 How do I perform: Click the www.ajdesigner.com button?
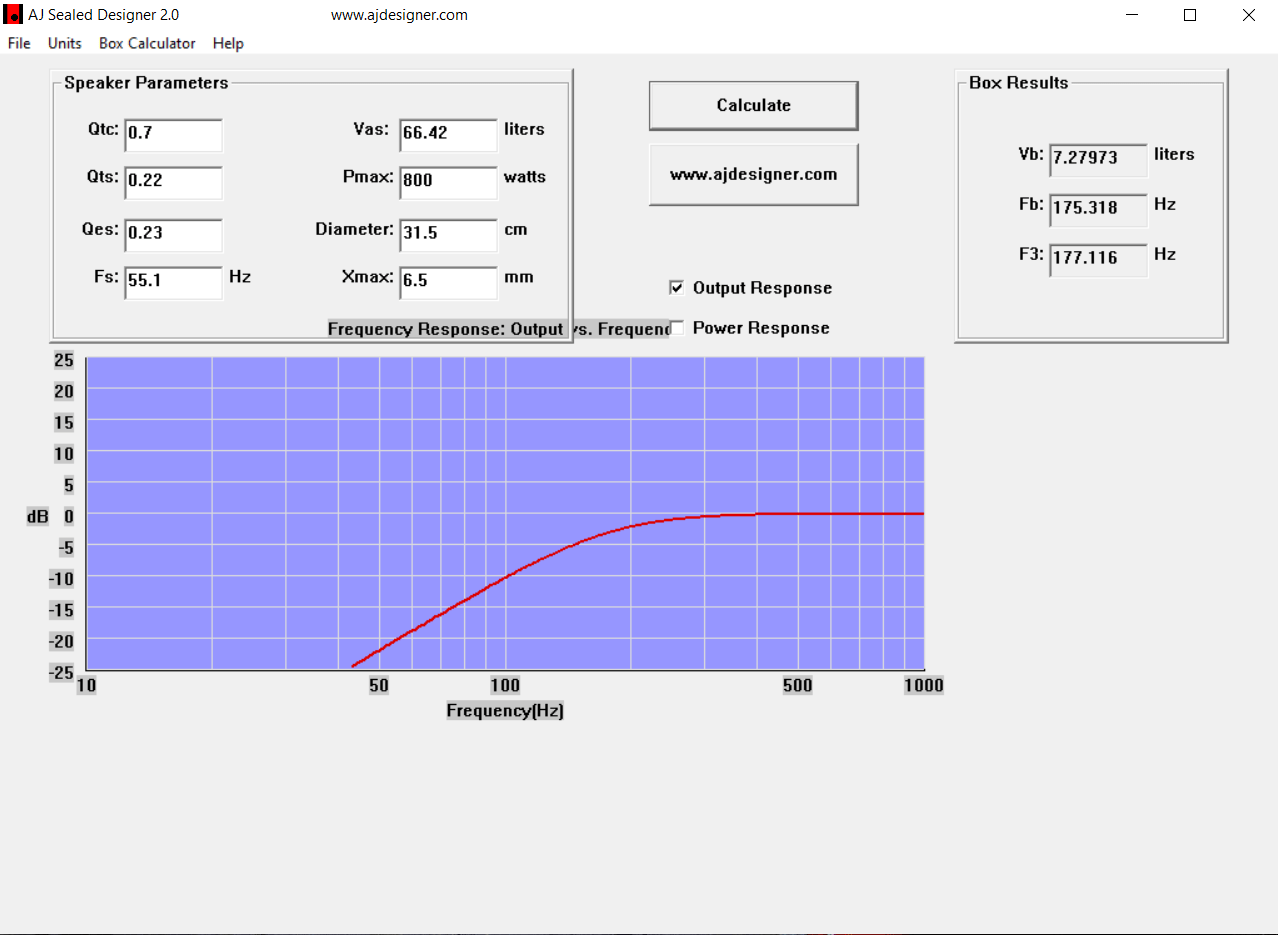click(753, 174)
